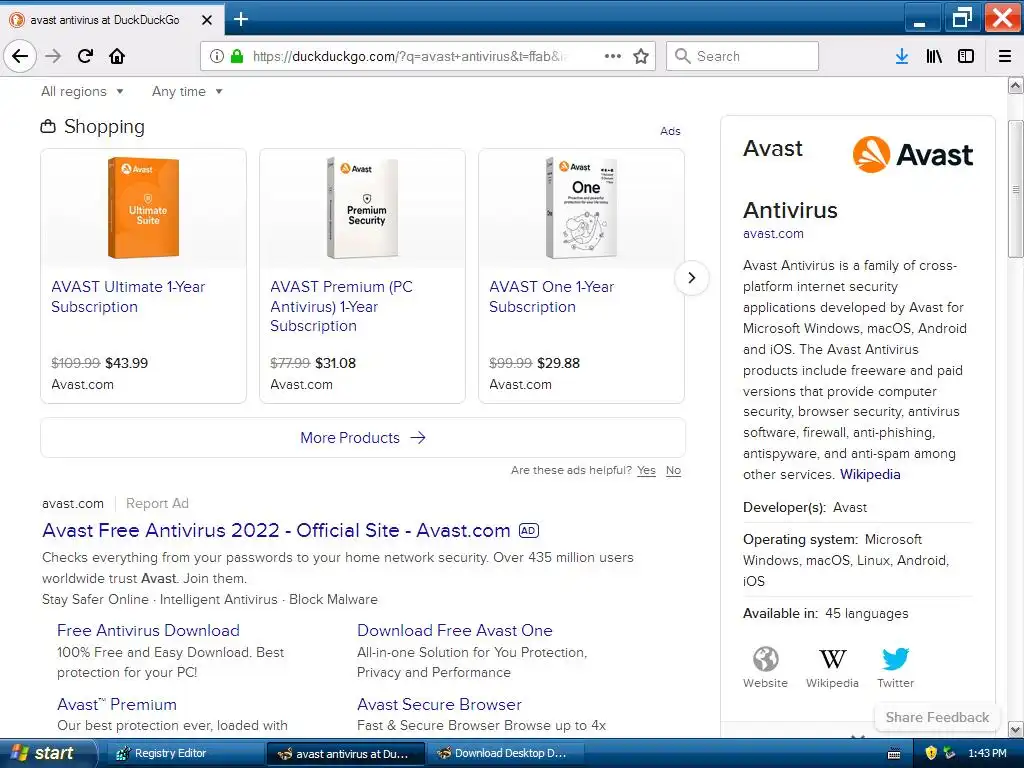1024x768 pixels.
Task: Bookmark this page with the star
Action: coord(641,56)
